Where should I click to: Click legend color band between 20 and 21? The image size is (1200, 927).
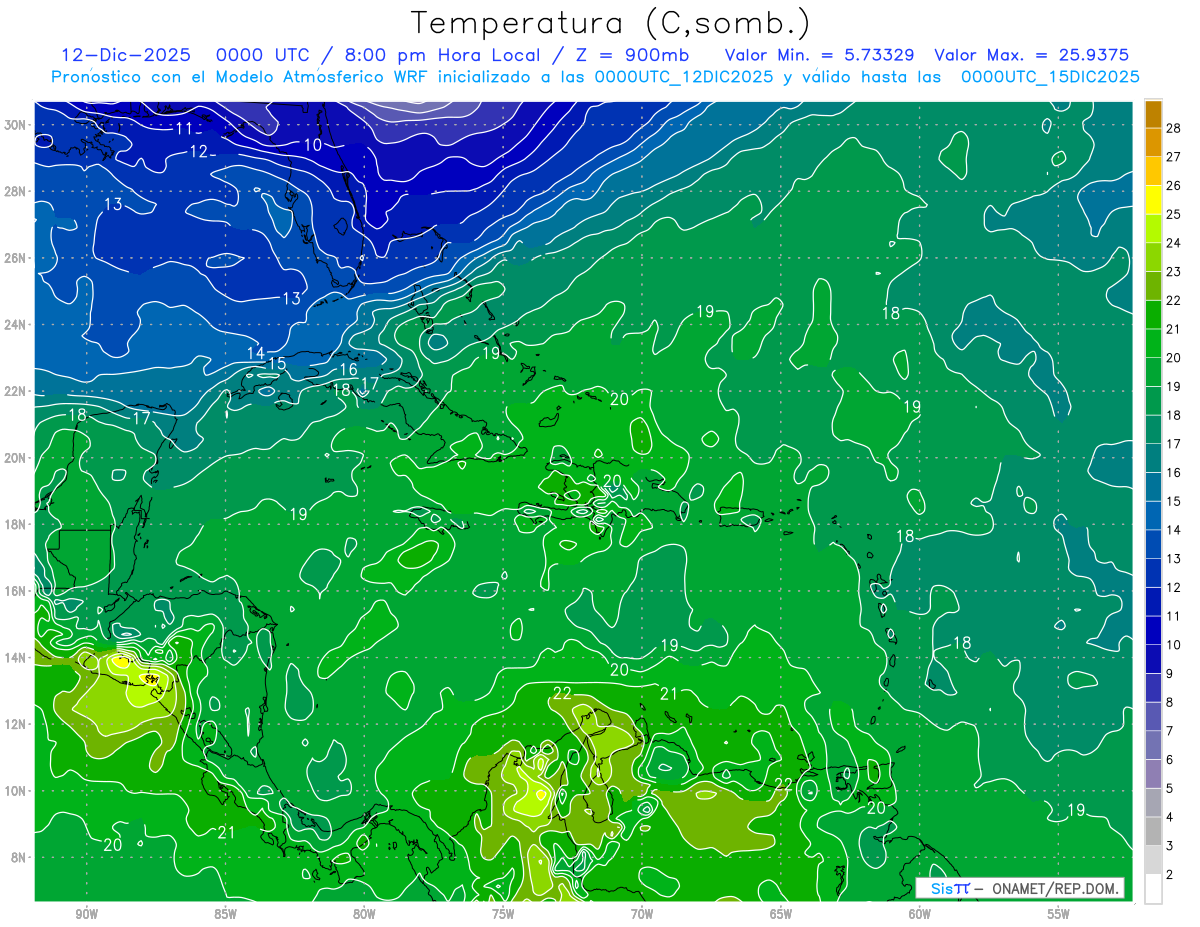[1153, 343]
